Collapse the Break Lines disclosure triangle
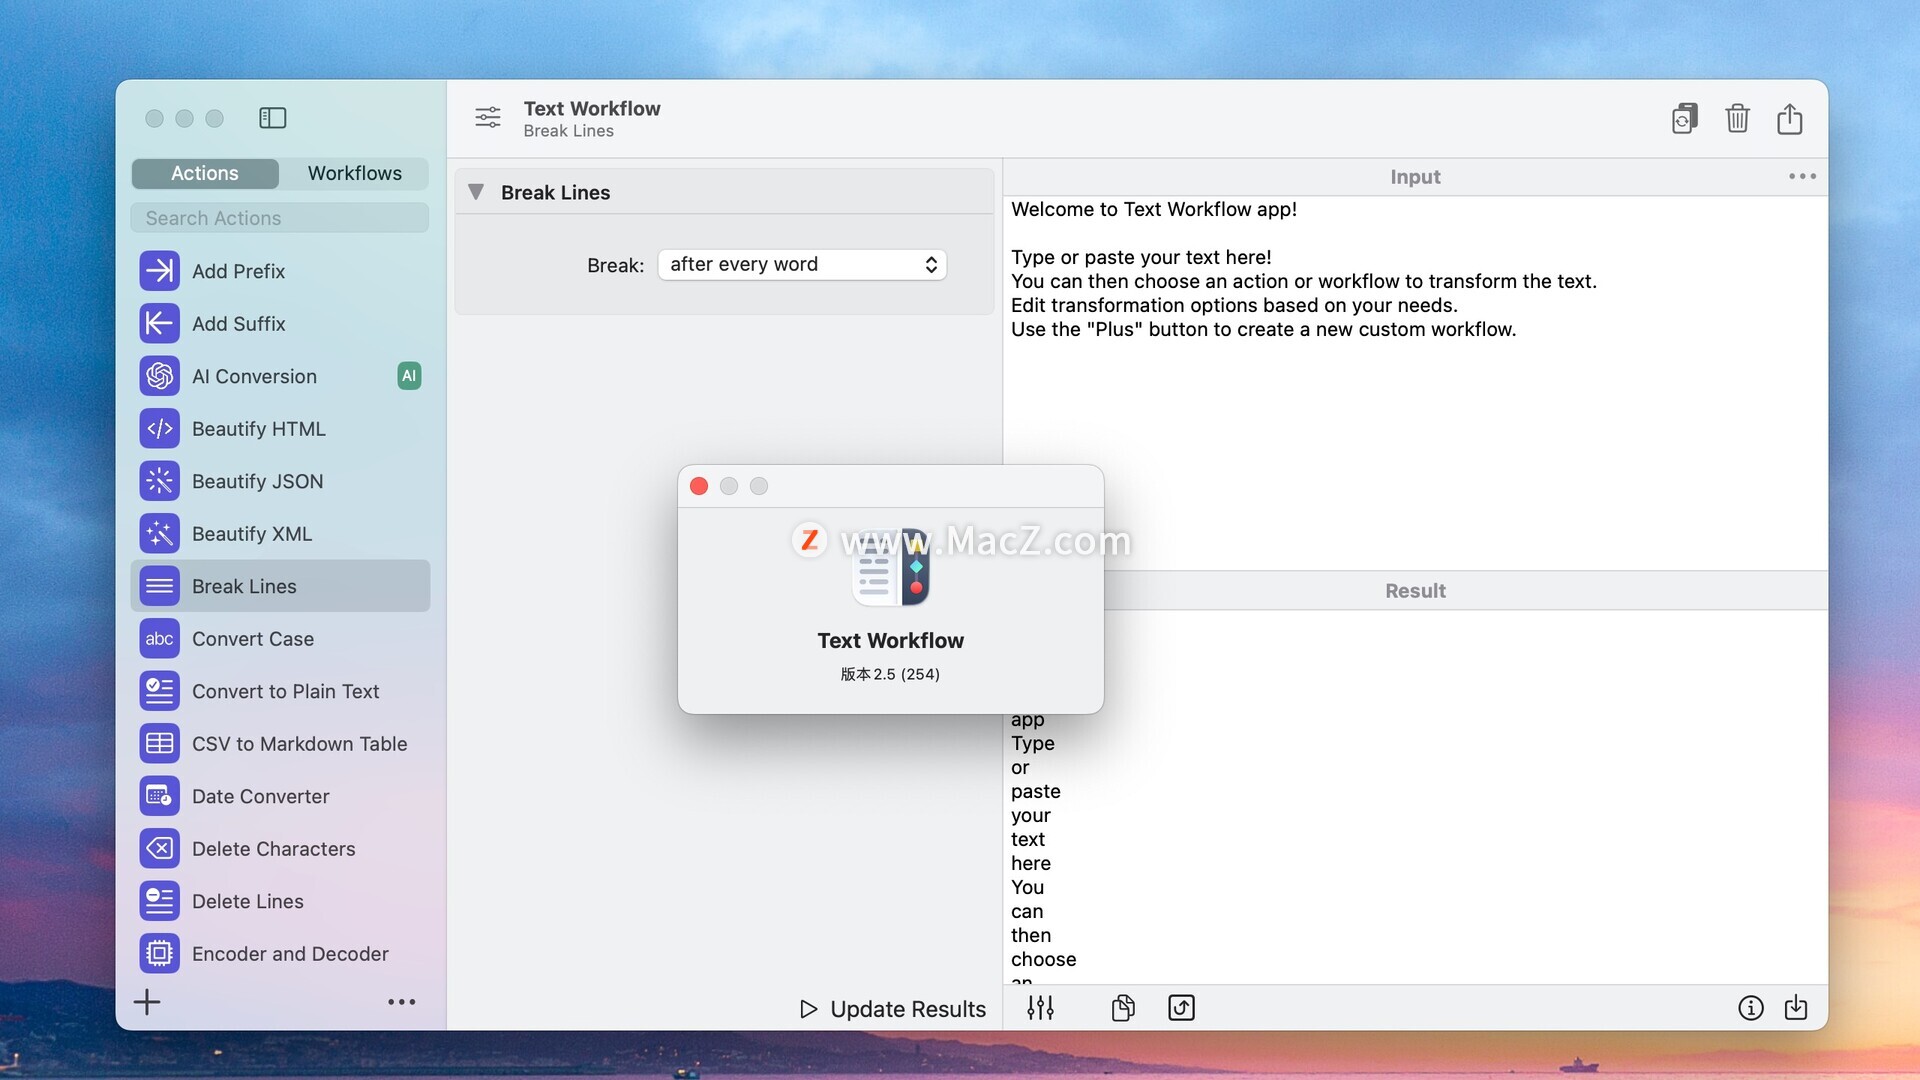This screenshot has height=1080, width=1920. 476,192
